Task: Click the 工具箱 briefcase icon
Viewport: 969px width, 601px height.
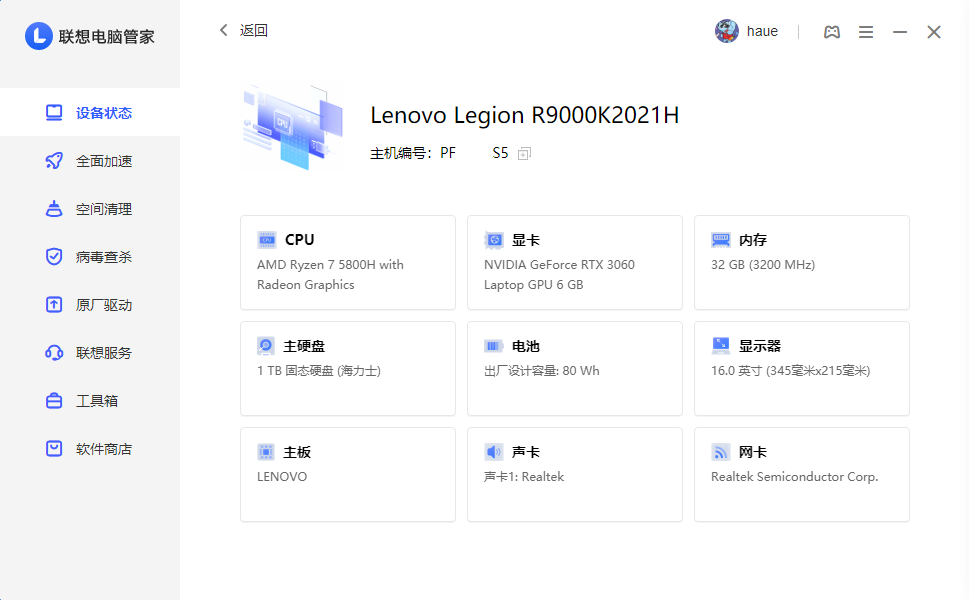Action: pos(54,401)
